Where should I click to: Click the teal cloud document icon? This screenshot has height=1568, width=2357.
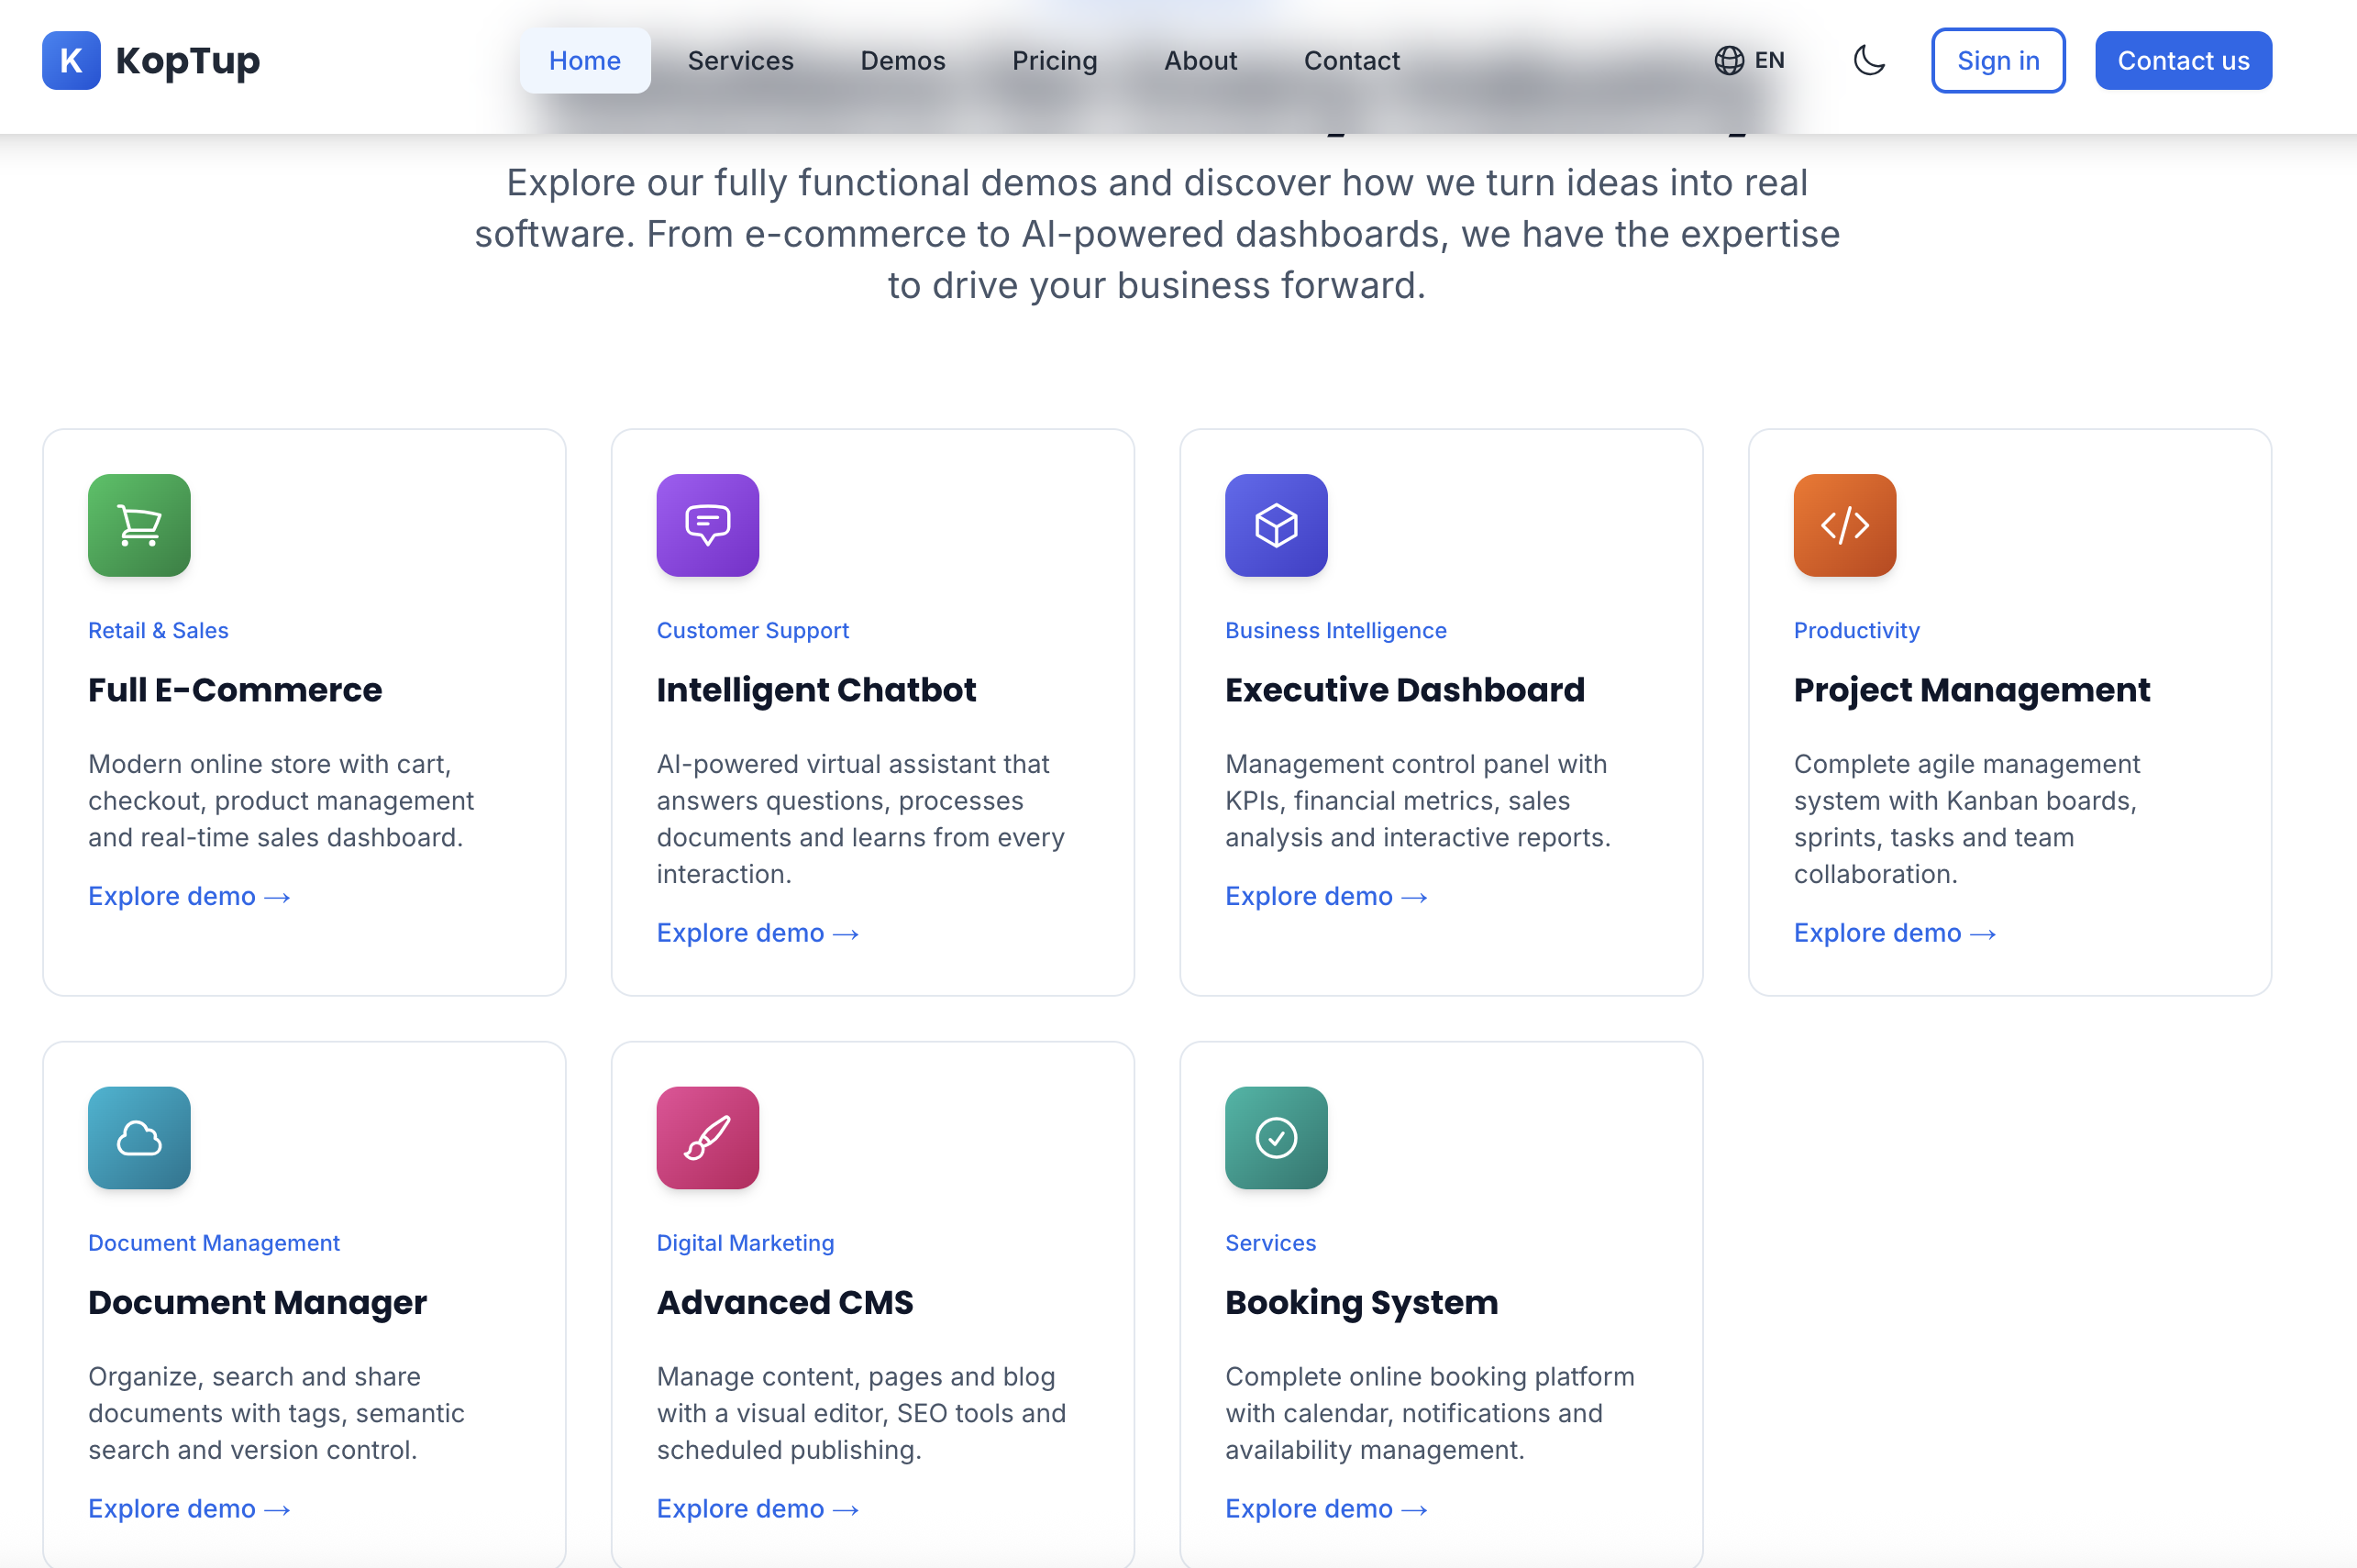[139, 1138]
